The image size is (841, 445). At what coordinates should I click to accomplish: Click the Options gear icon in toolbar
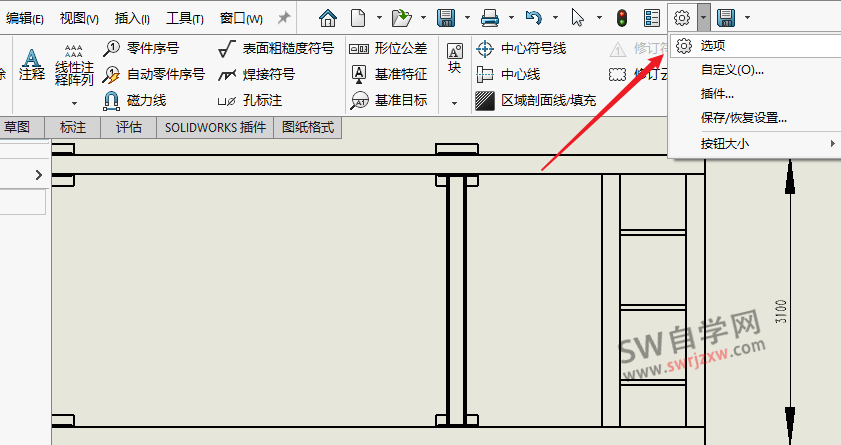(682, 18)
